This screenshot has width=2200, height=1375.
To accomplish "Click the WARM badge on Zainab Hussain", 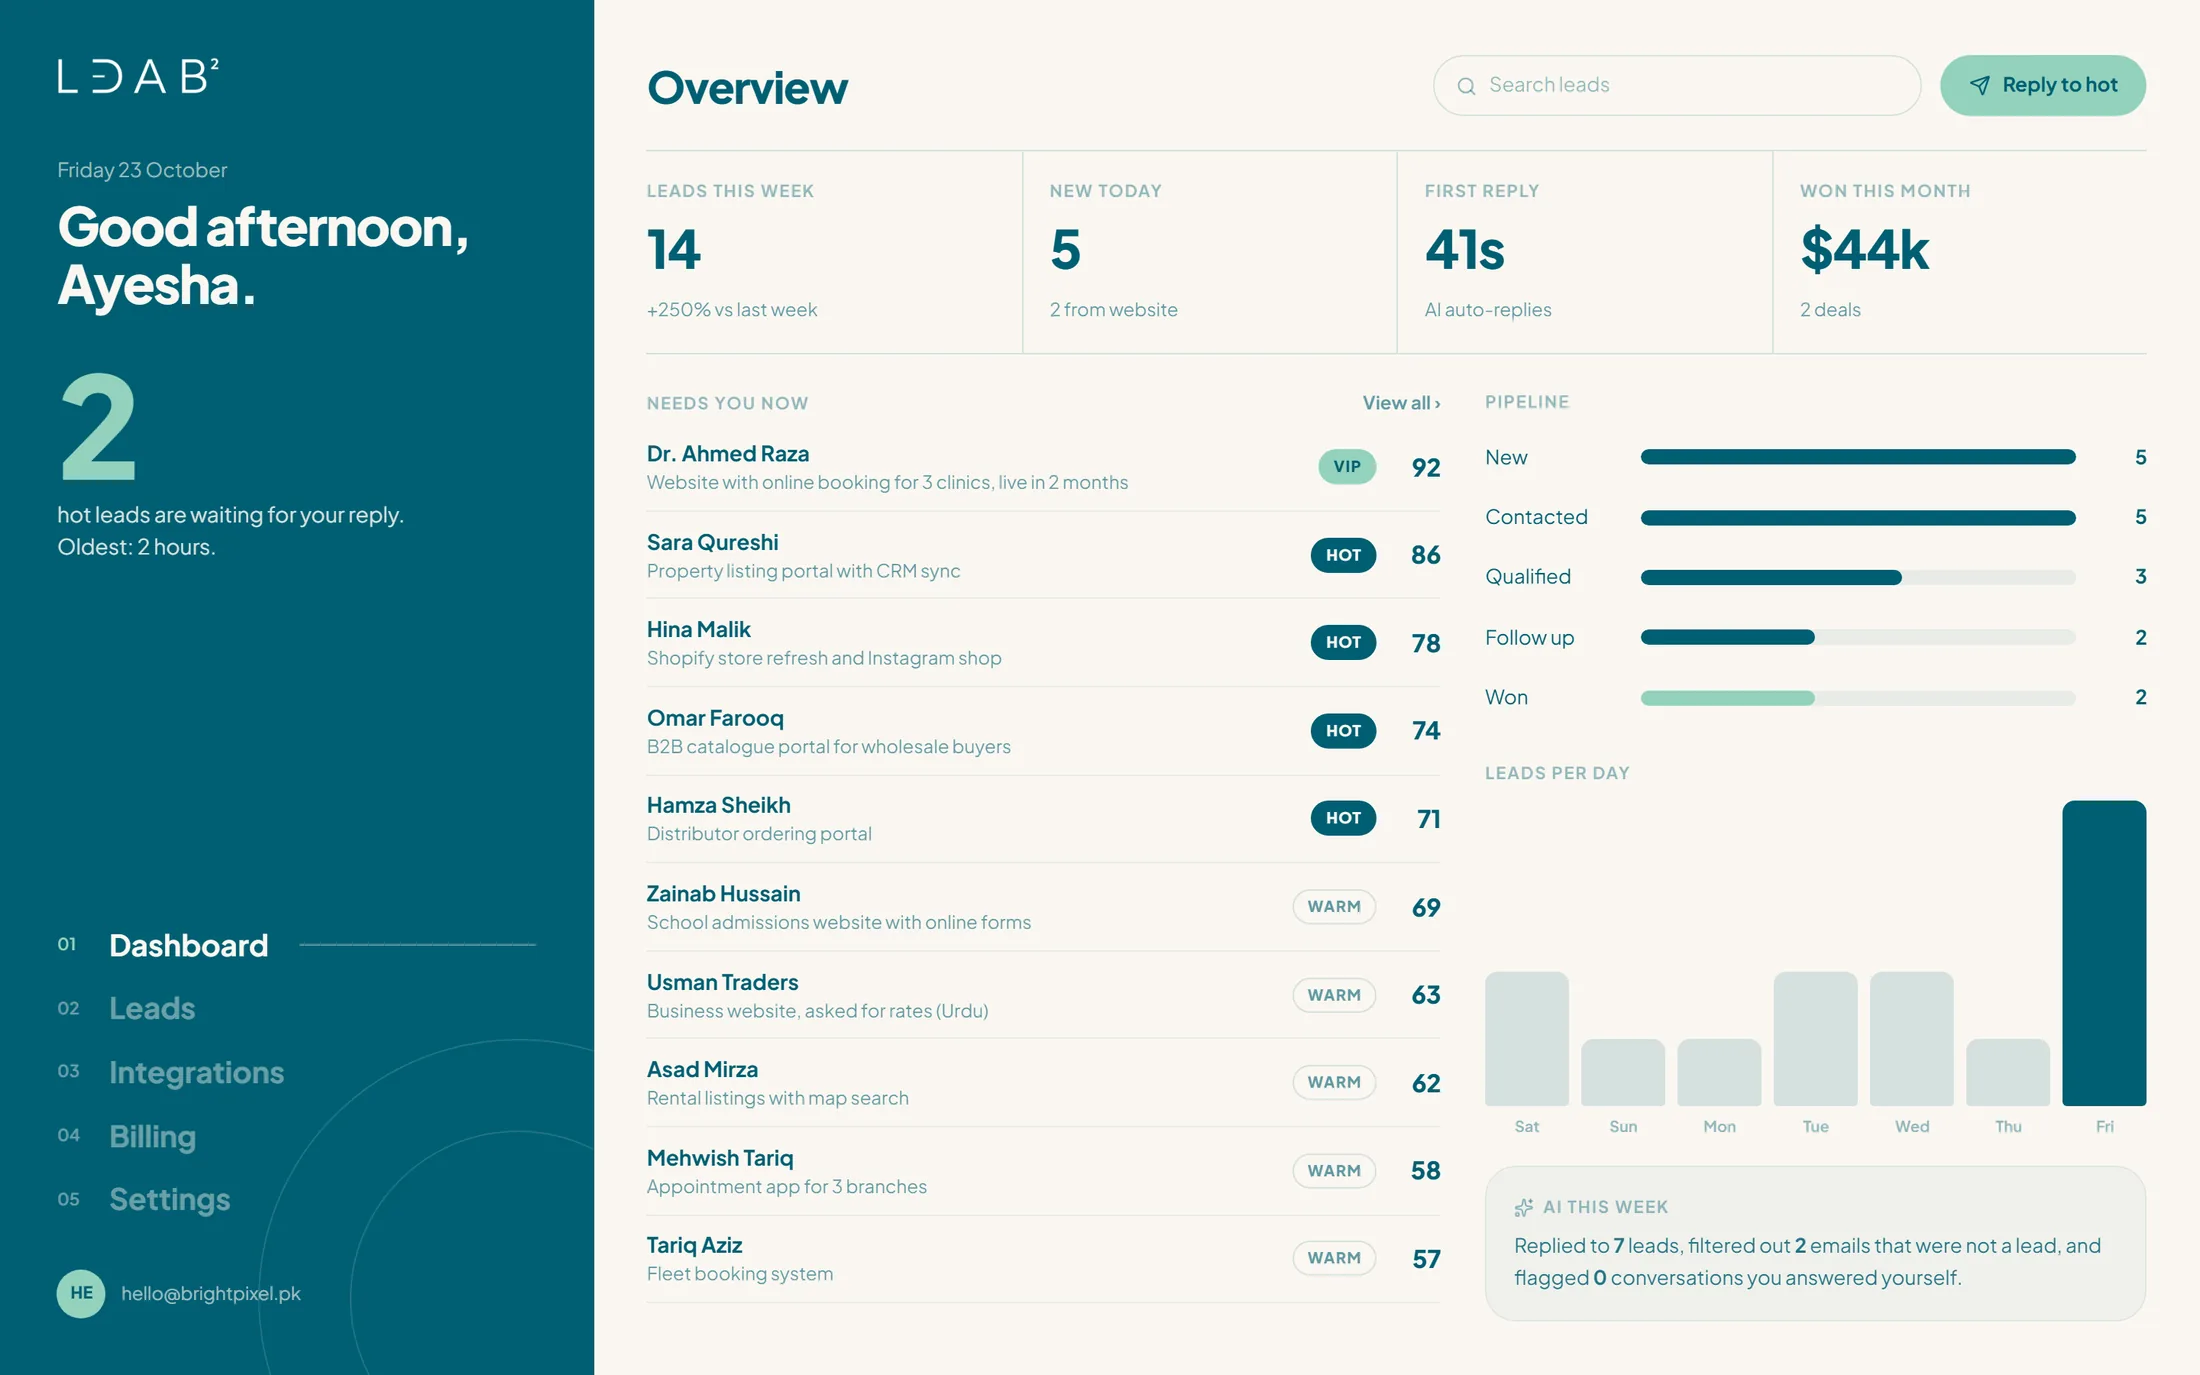I will click(1334, 907).
